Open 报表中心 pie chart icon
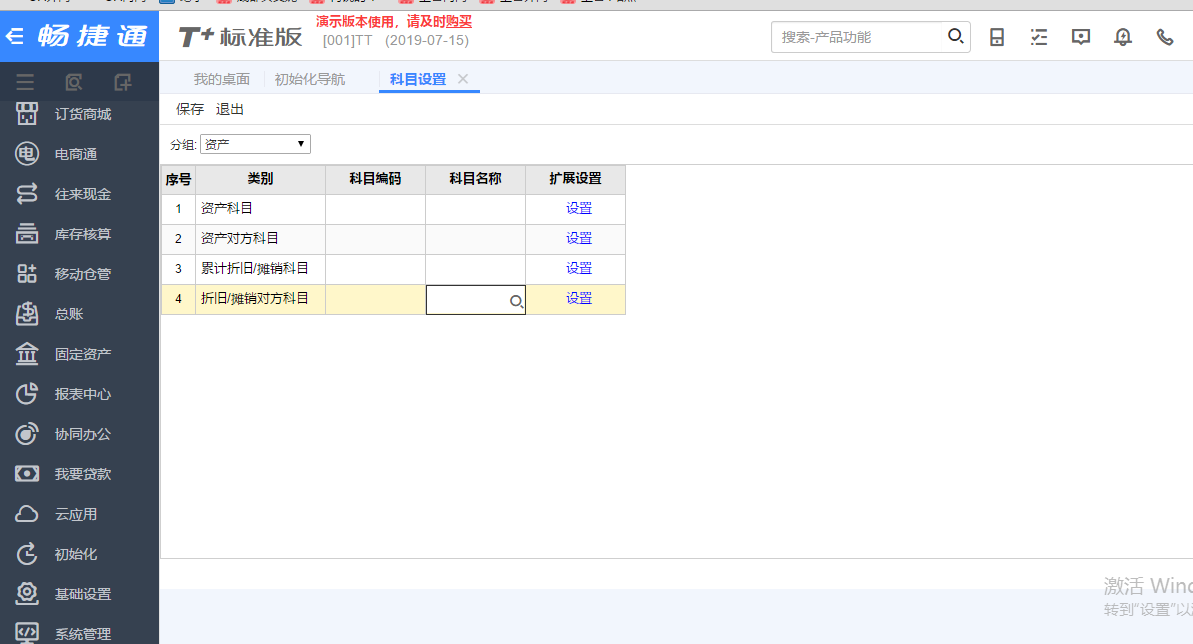The width and height of the screenshot is (1193, 644). point(27,394)
